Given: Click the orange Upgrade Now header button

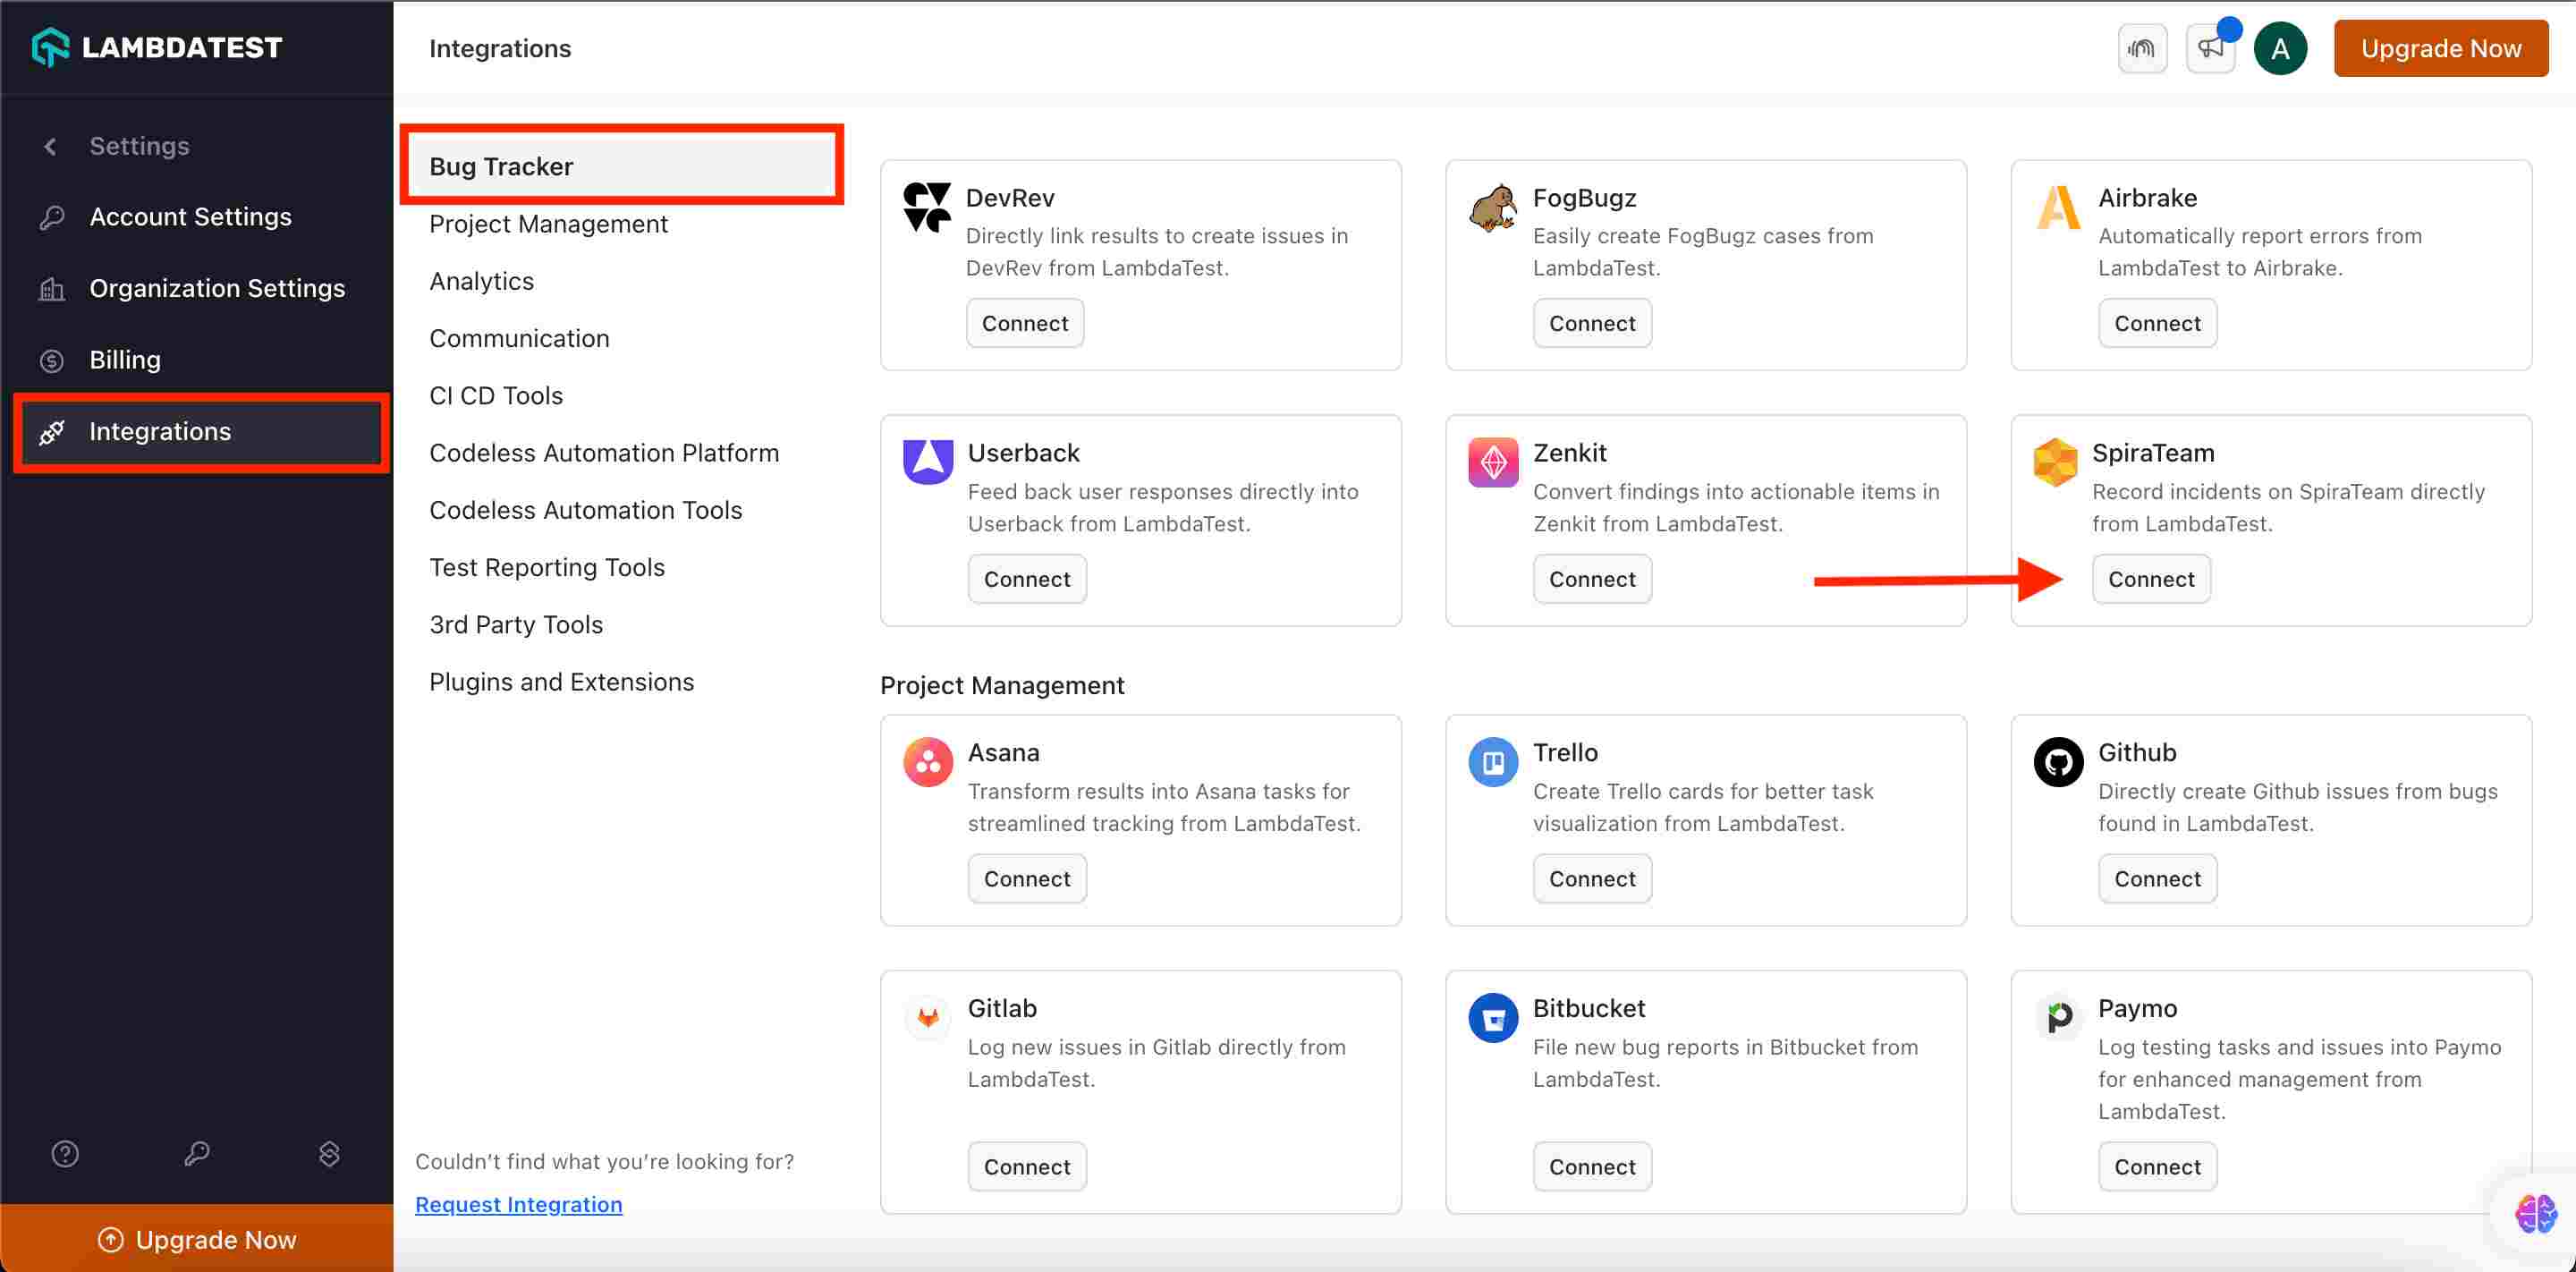Looking at the screenshot, I should [x=2440, y=48].
